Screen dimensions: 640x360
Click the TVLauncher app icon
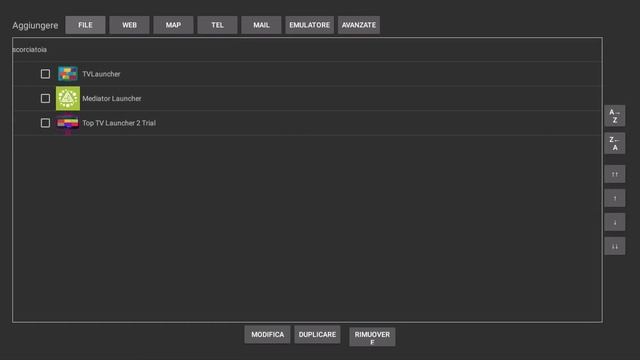(68, 74)
